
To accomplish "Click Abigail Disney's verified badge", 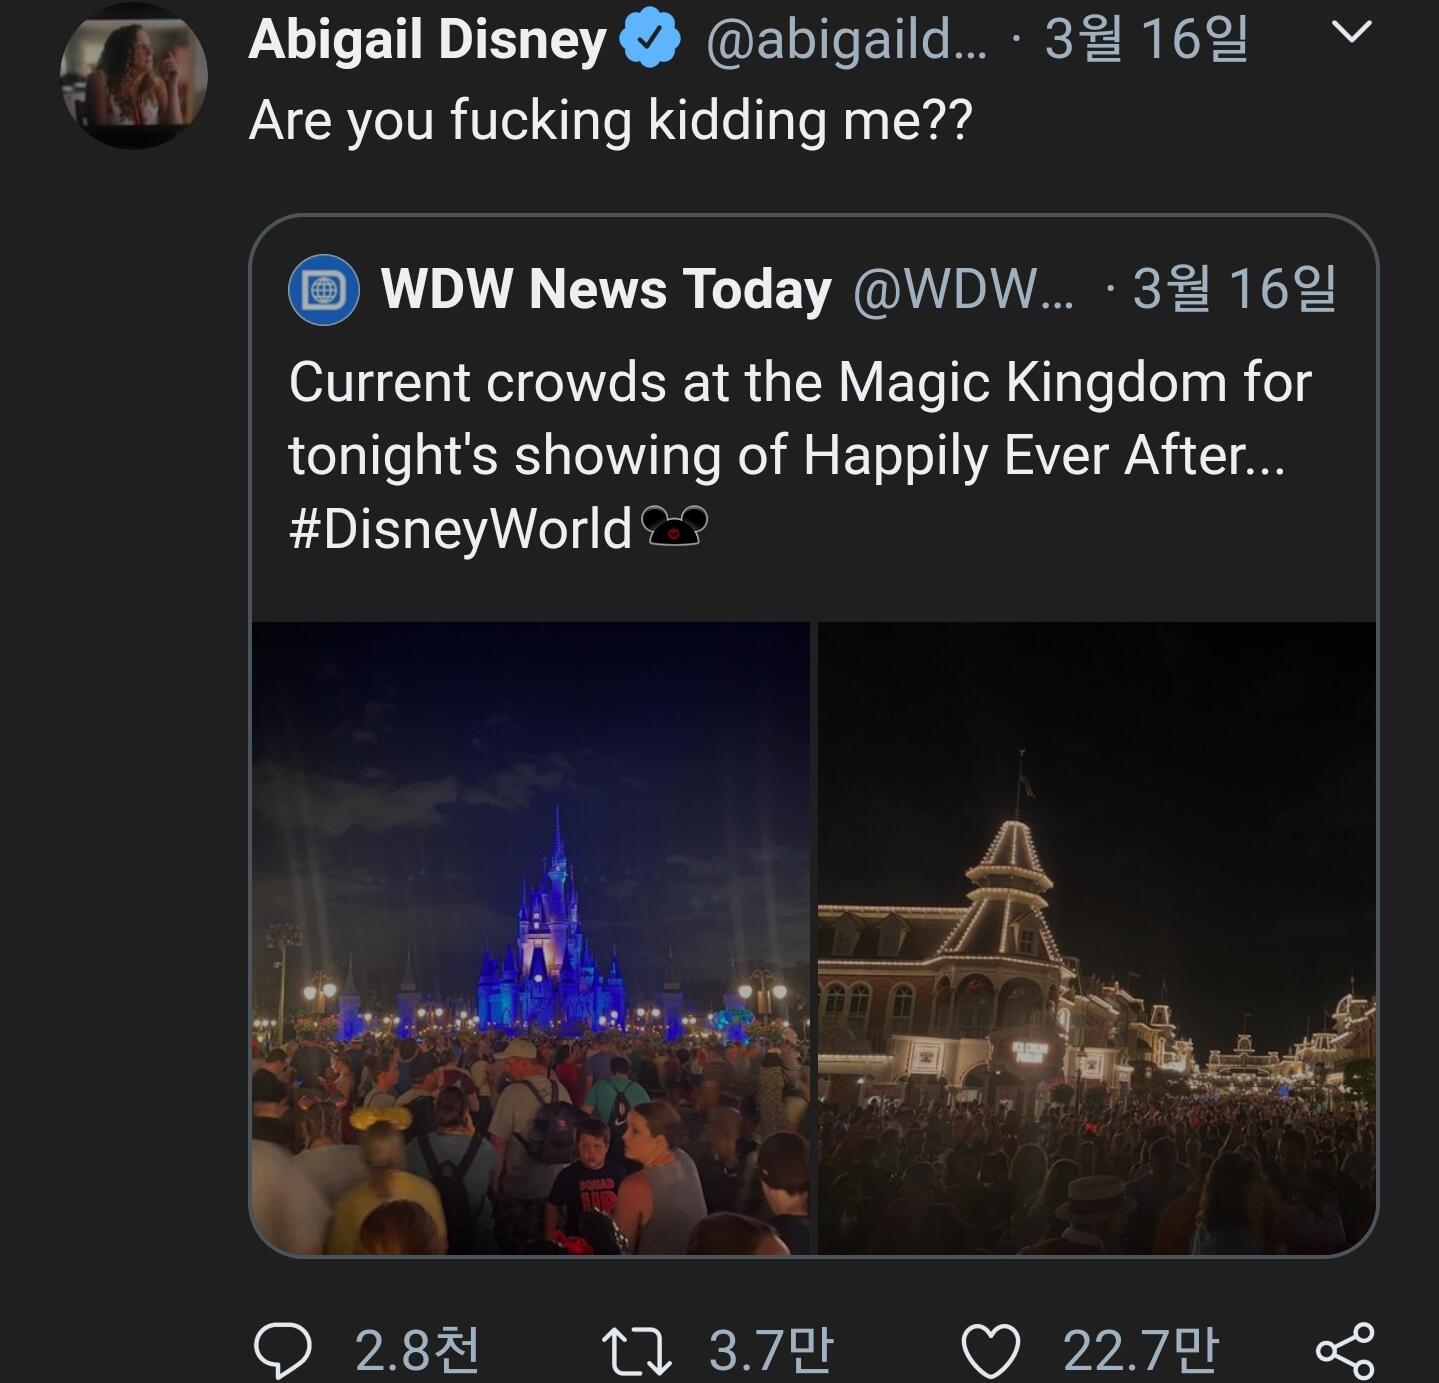I will [650, 38].
